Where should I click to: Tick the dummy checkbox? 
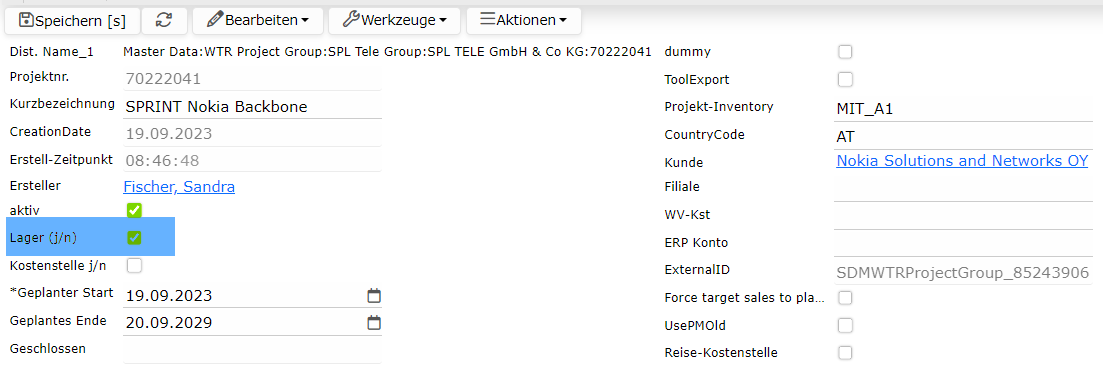pyautogui.click(x=845, y=52)
